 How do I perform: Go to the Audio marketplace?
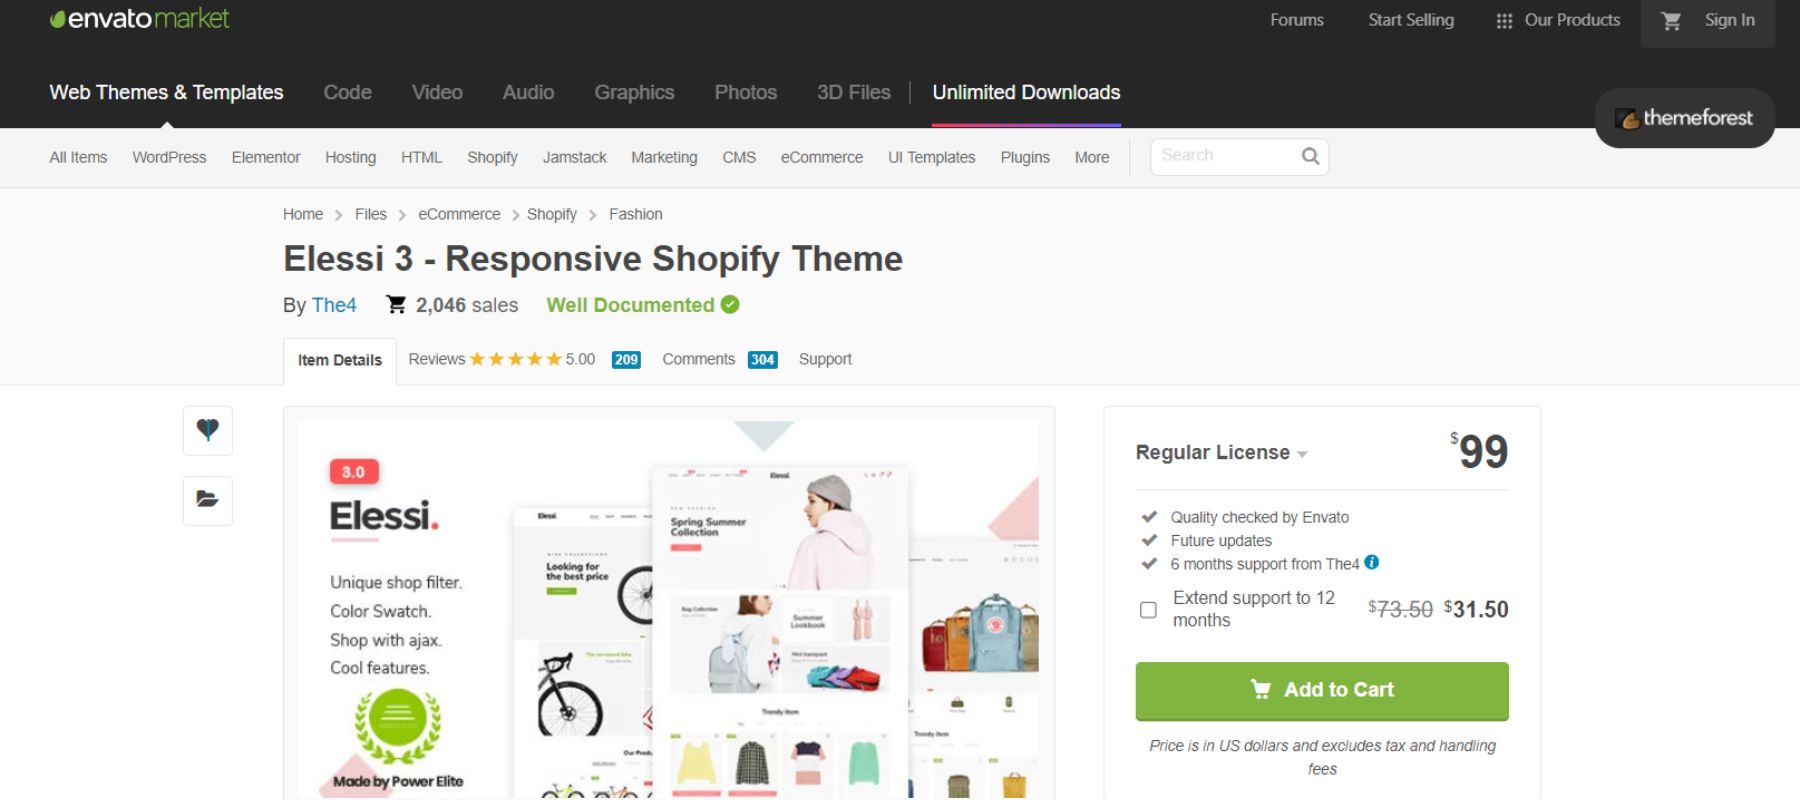pos(528,92)
